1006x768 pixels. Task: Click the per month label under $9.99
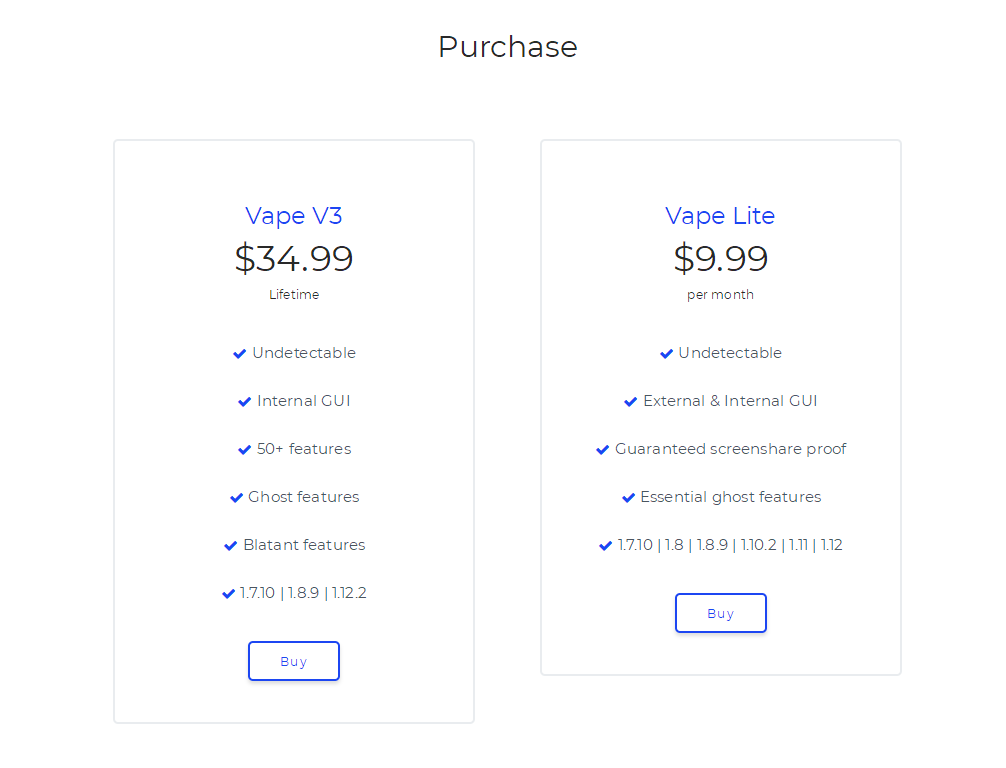720,295
